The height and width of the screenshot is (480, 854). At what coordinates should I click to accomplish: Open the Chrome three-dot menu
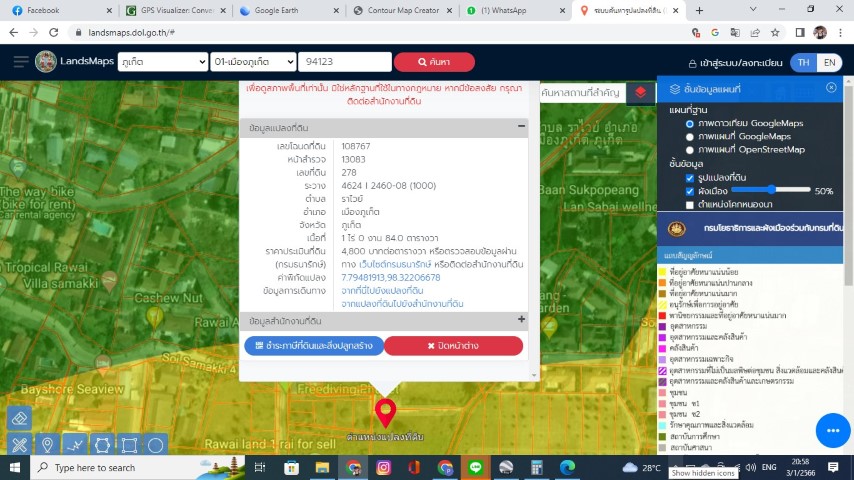tap(840, 33)
